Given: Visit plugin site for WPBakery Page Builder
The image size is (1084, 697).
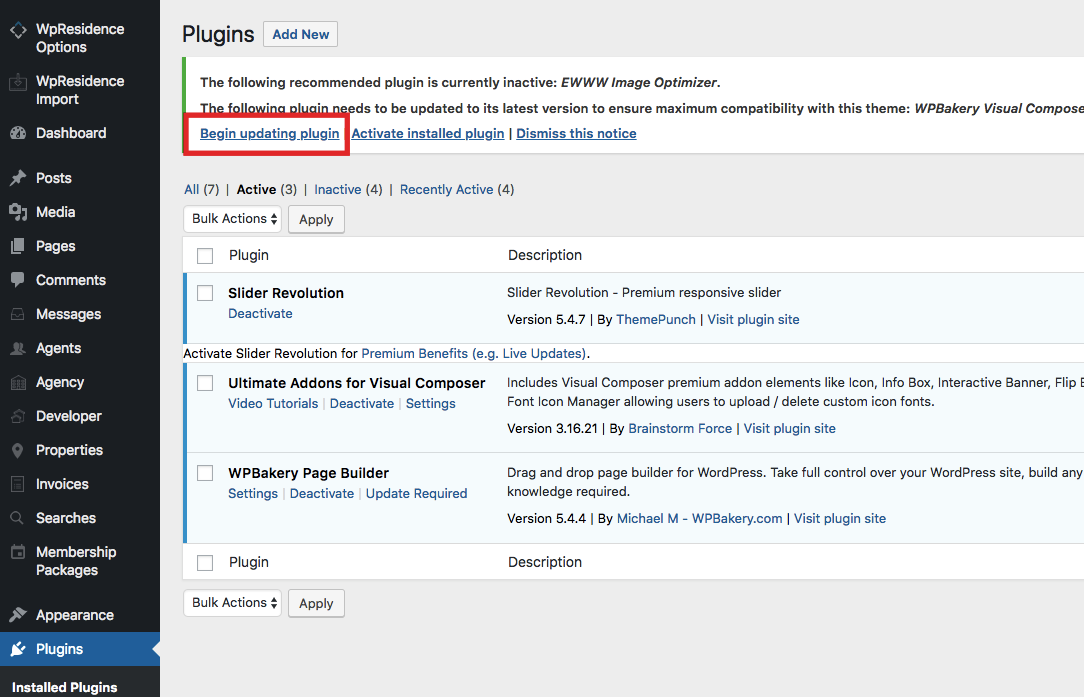Looking at the screenshot, I should 840,519.
